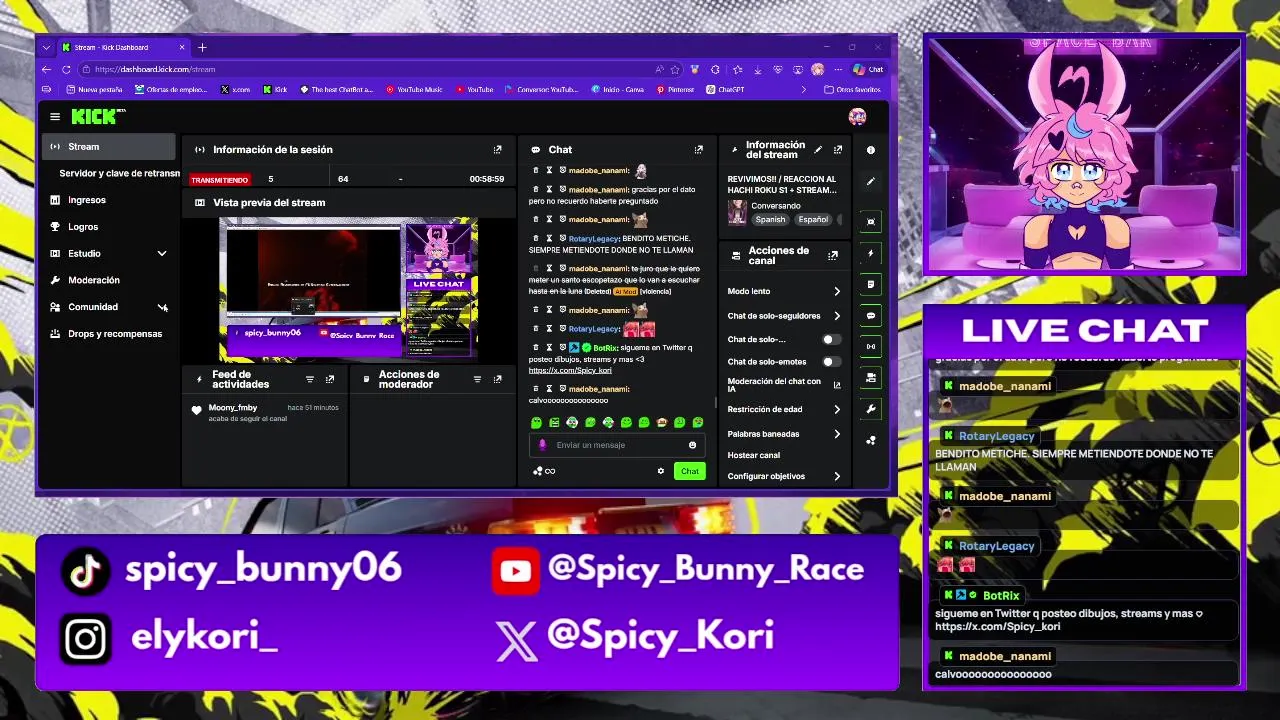Open the Kick hamburger menu
This screenshot has width=1280, height=720.
pos(55,117)
